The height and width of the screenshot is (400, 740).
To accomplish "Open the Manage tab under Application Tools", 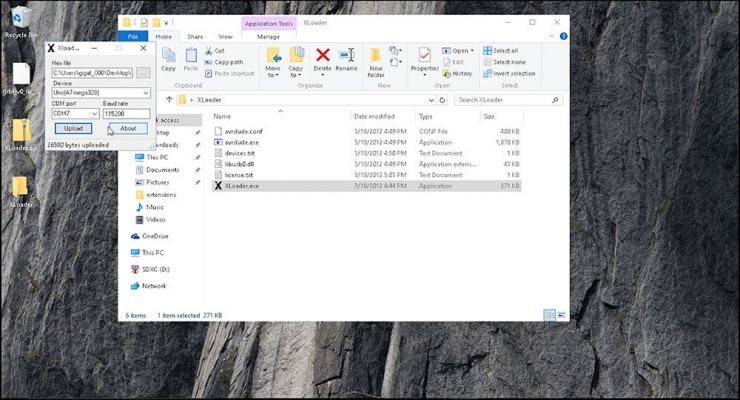I will [x=268, y=36].
